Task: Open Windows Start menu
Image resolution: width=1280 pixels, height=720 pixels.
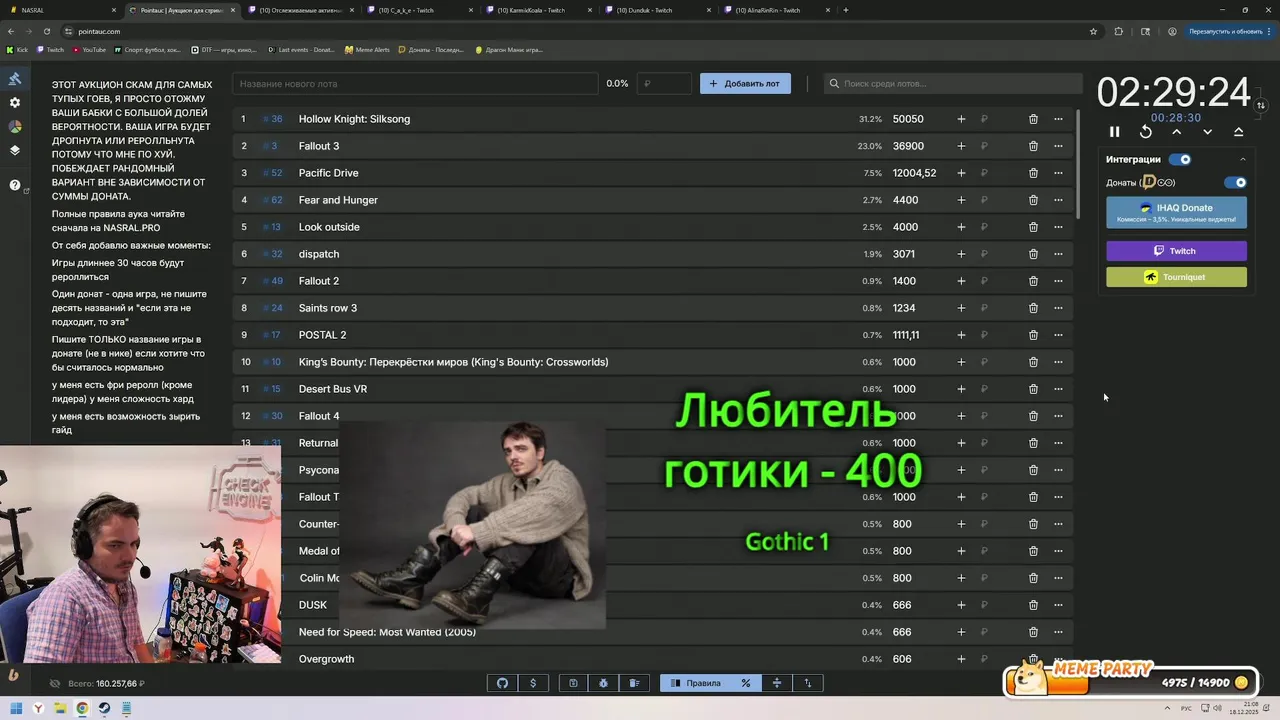Action: (x=16, y=708)
